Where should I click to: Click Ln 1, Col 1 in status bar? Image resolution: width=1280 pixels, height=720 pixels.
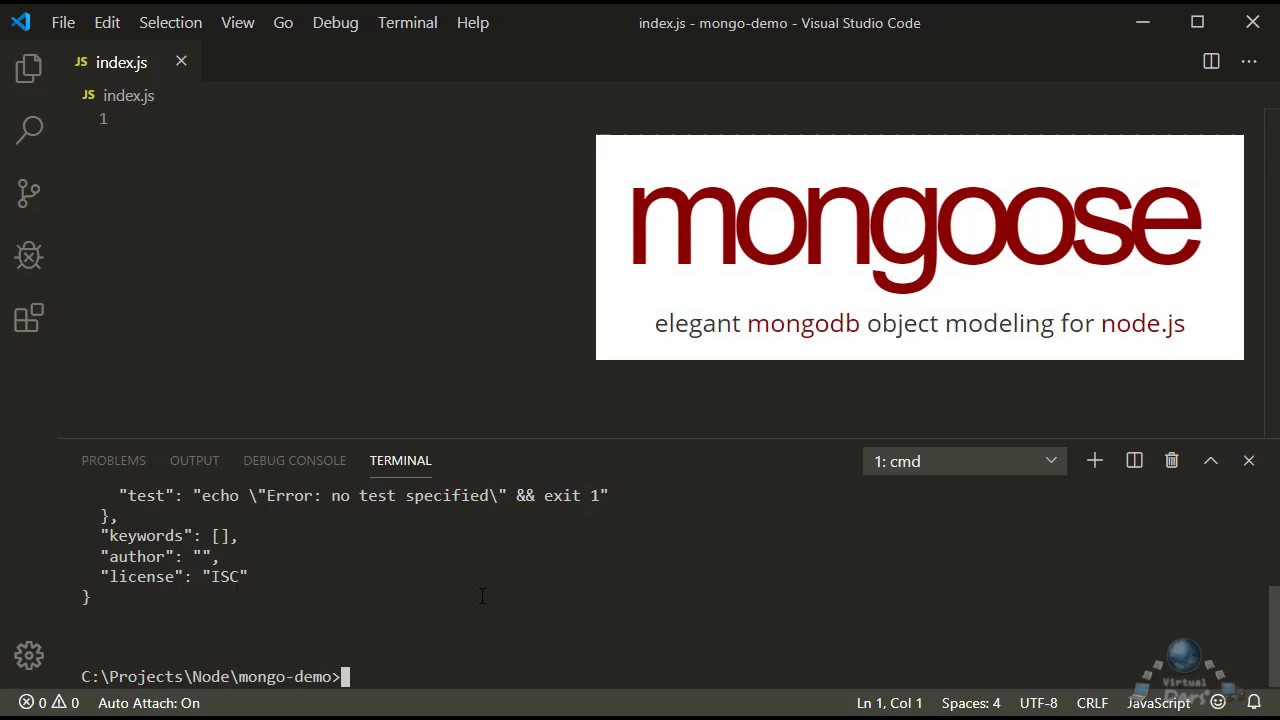[889, 703]
